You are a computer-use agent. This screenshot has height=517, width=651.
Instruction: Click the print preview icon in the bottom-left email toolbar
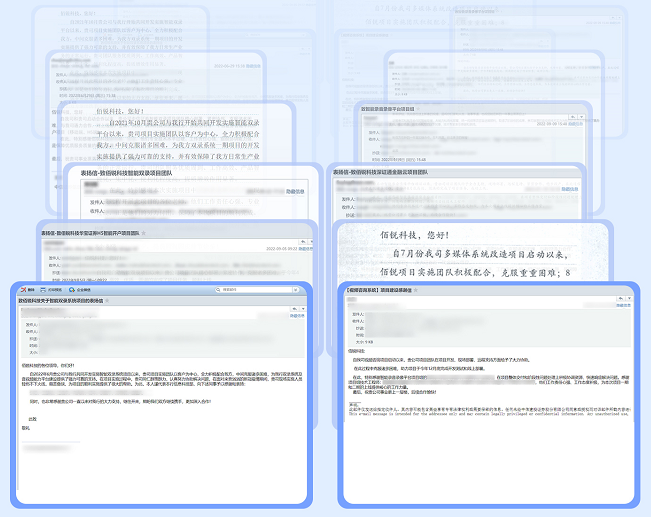[x=43, y=289]
